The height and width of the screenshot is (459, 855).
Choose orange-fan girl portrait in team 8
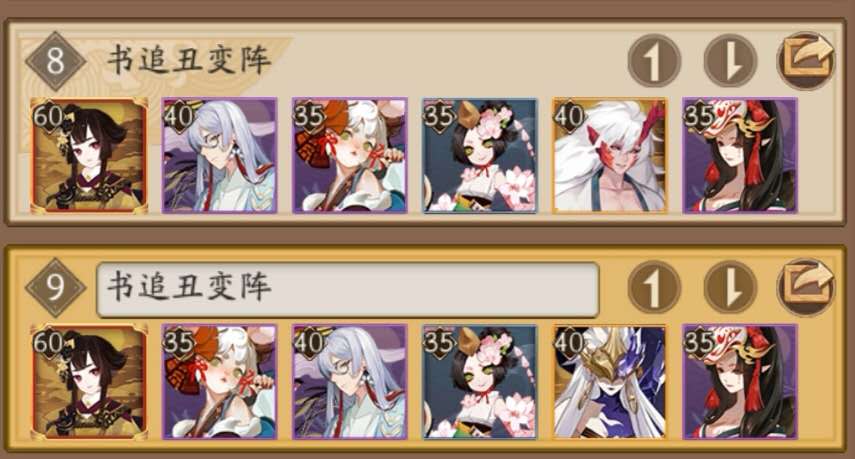pyautogui.click(x=350, y=155)
